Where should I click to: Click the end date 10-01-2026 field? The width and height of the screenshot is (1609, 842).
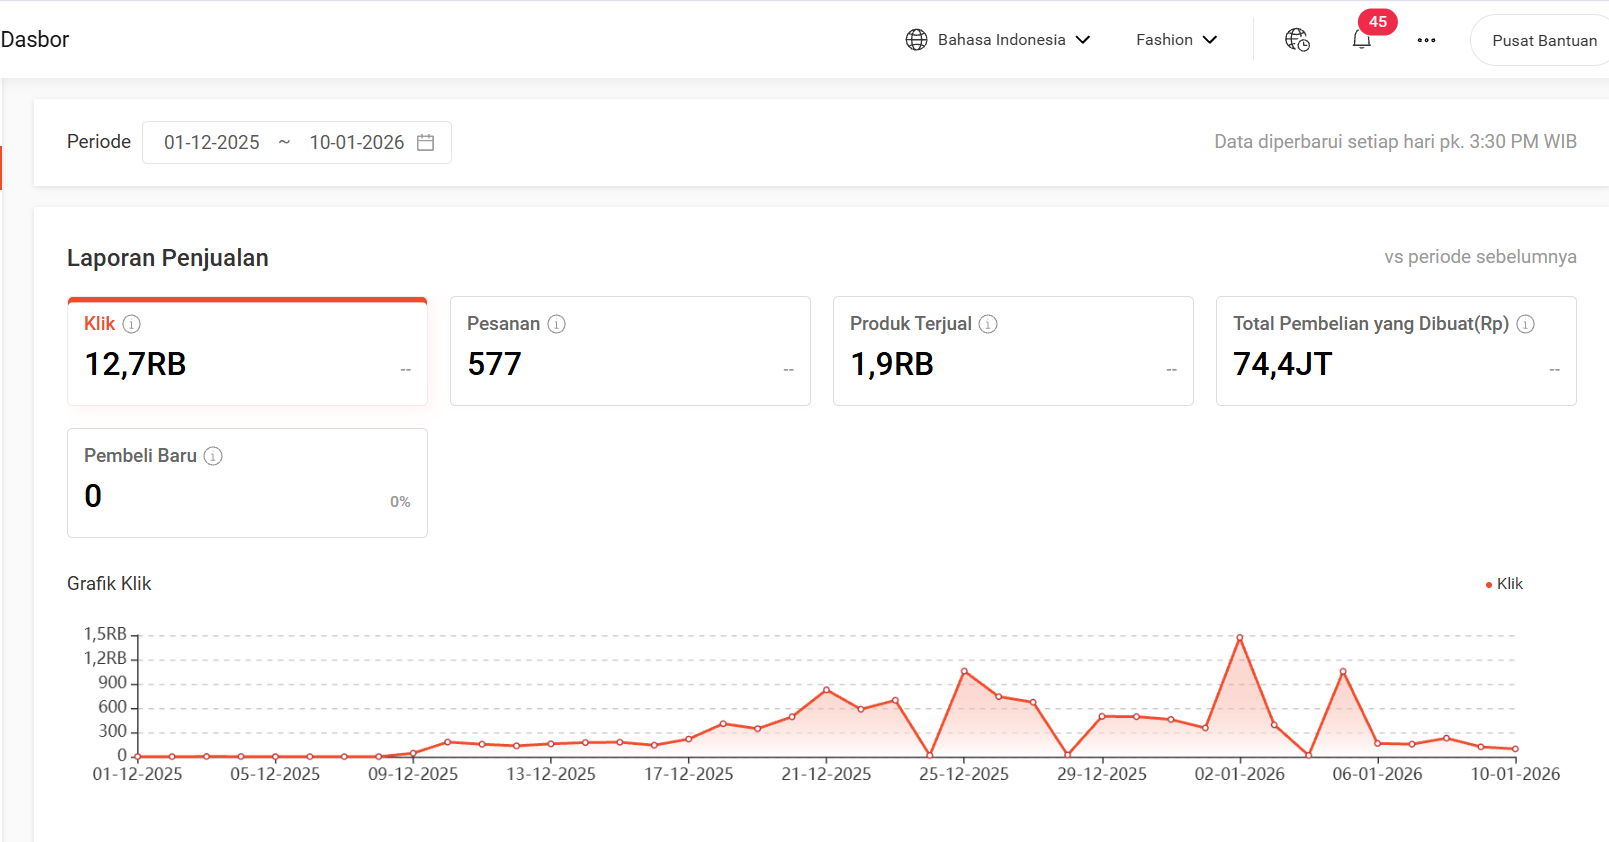356,143
